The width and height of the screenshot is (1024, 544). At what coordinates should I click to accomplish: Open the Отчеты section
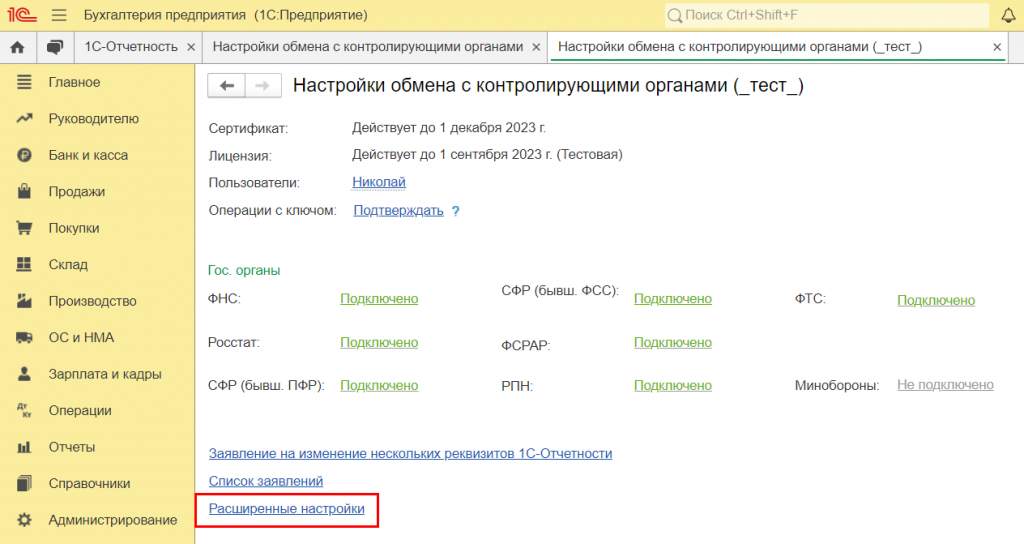[x=72, y=447]
